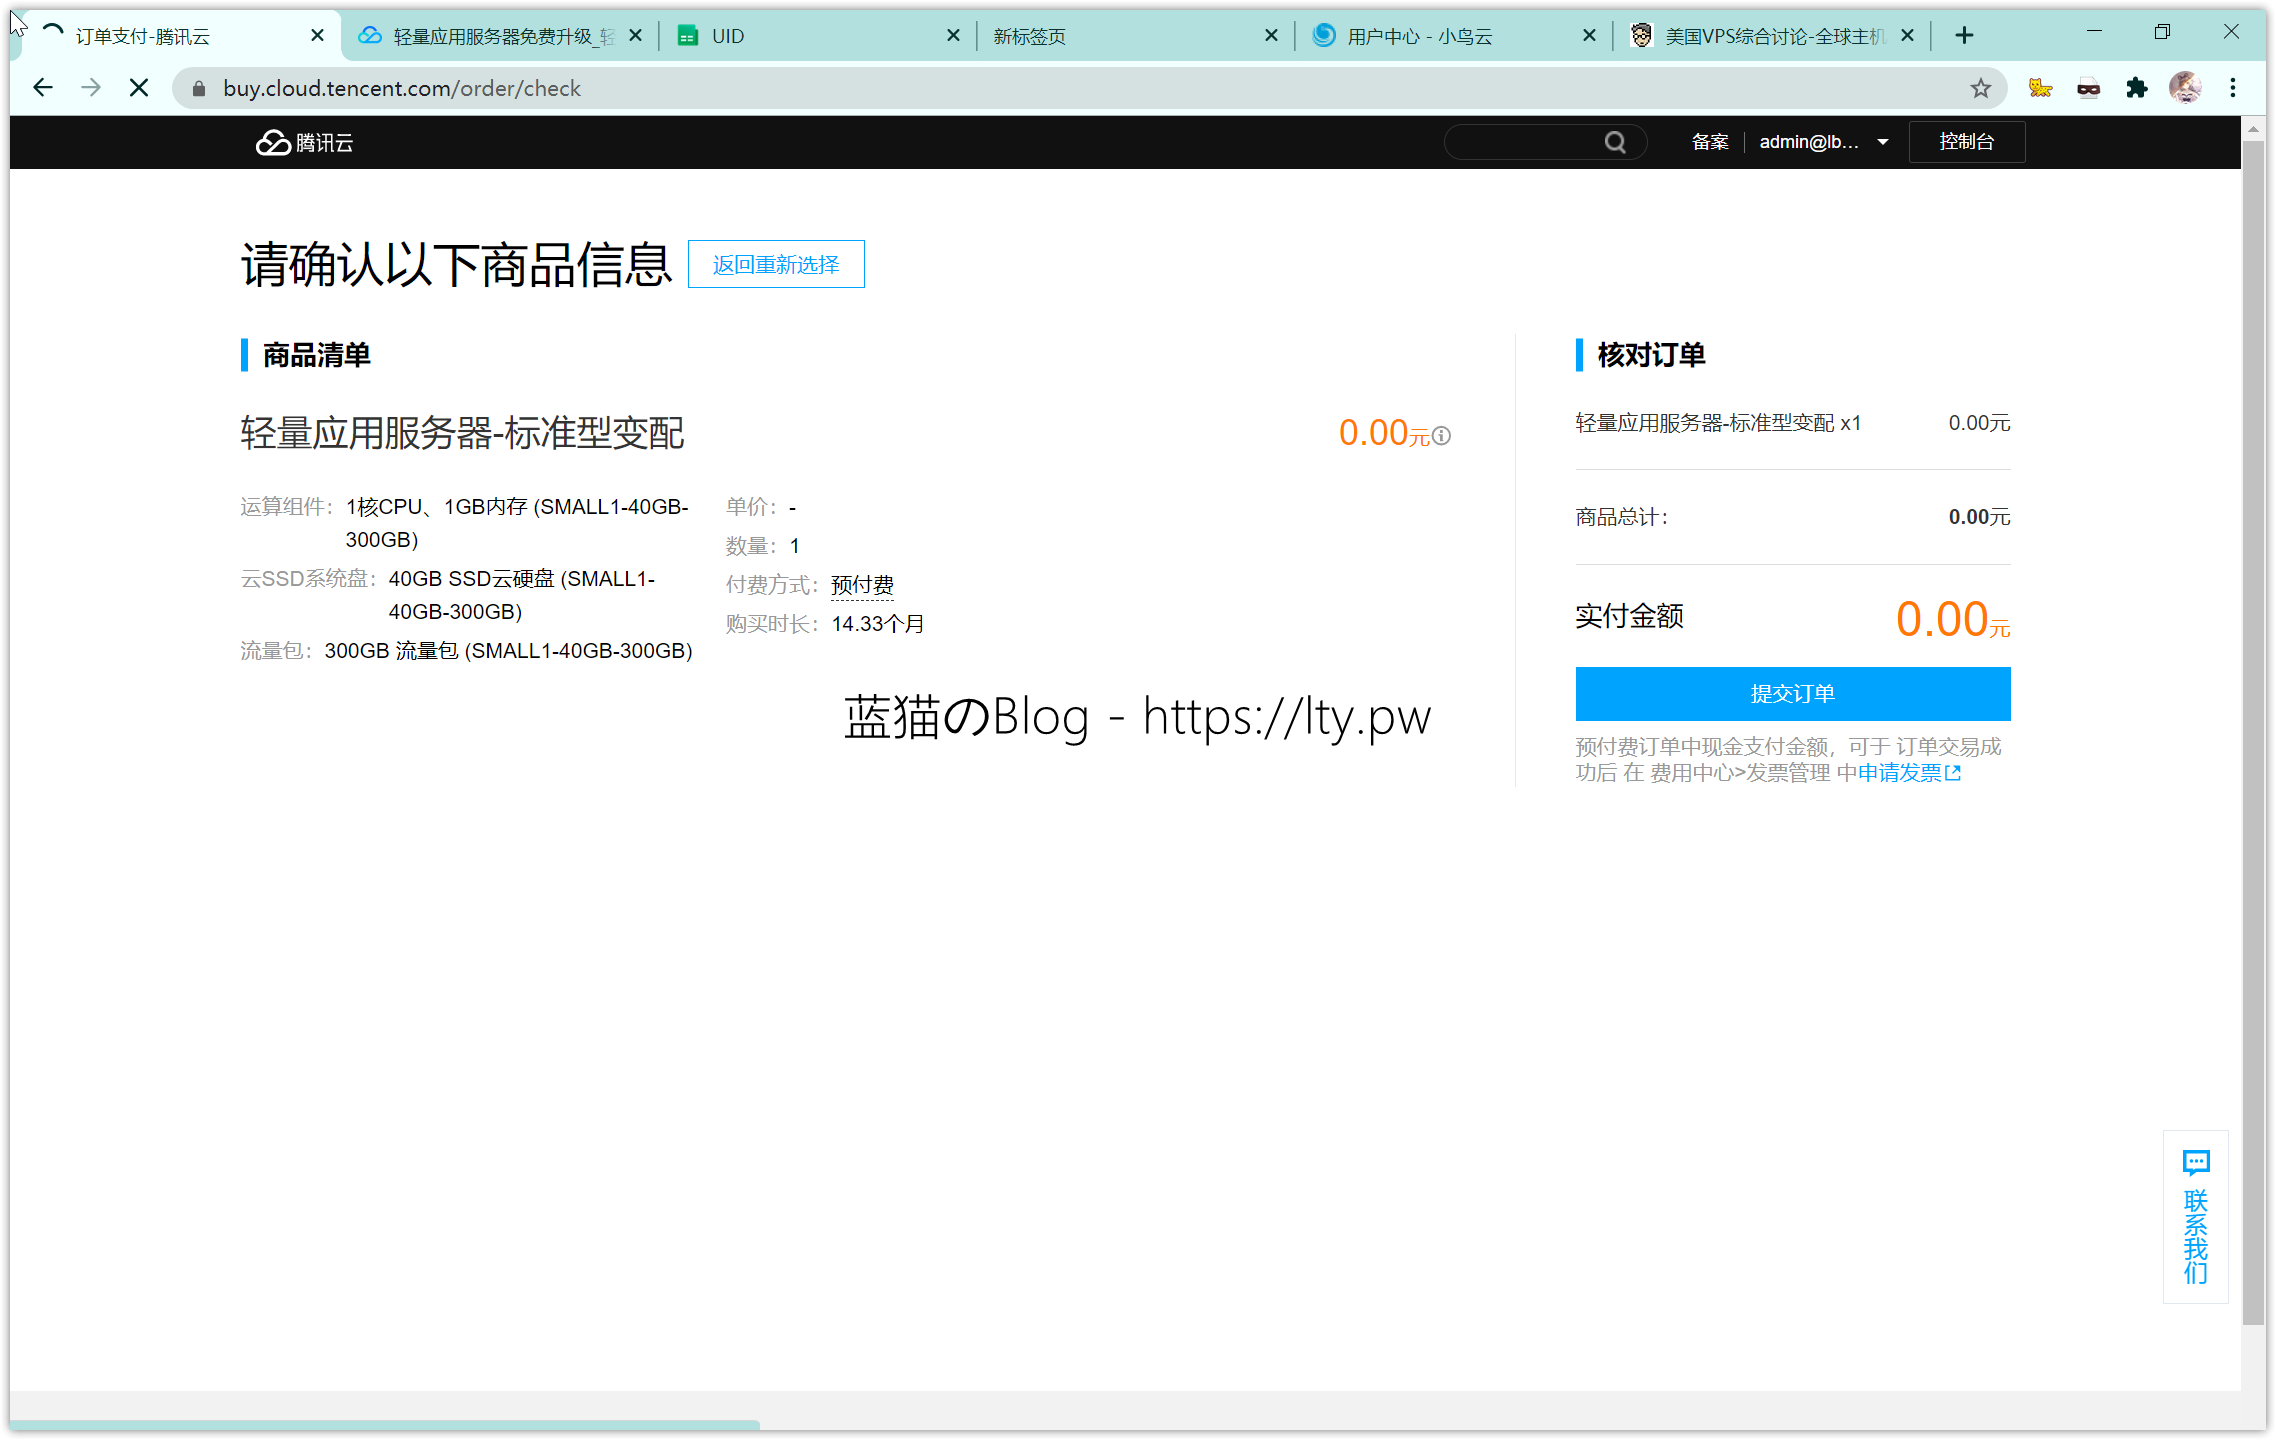2276x1440 pixels.
Task: Click 返回重新选择 button
Action: click(776, 265)
